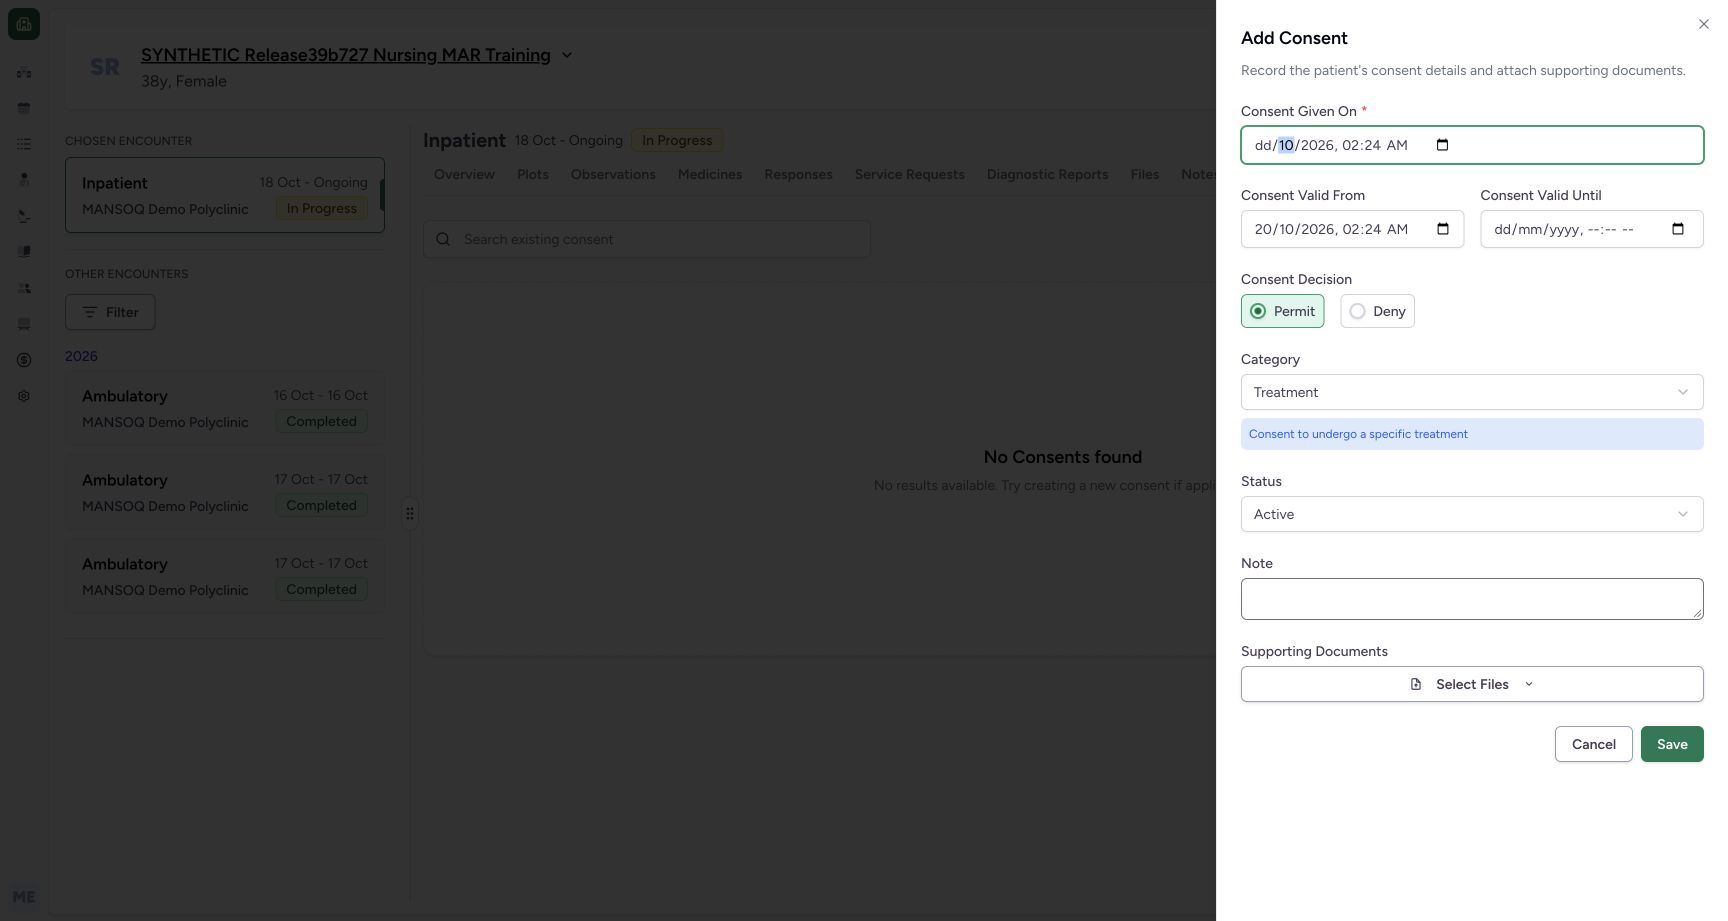Open calendar picker in Consent Given On field
This screenshot has height=921, width=1728.
click(x=1442, y=145)
